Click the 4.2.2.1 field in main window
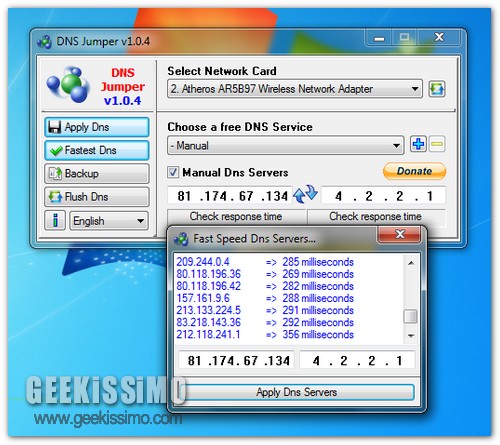The image size is (500, 445). (x=383, y=196)
